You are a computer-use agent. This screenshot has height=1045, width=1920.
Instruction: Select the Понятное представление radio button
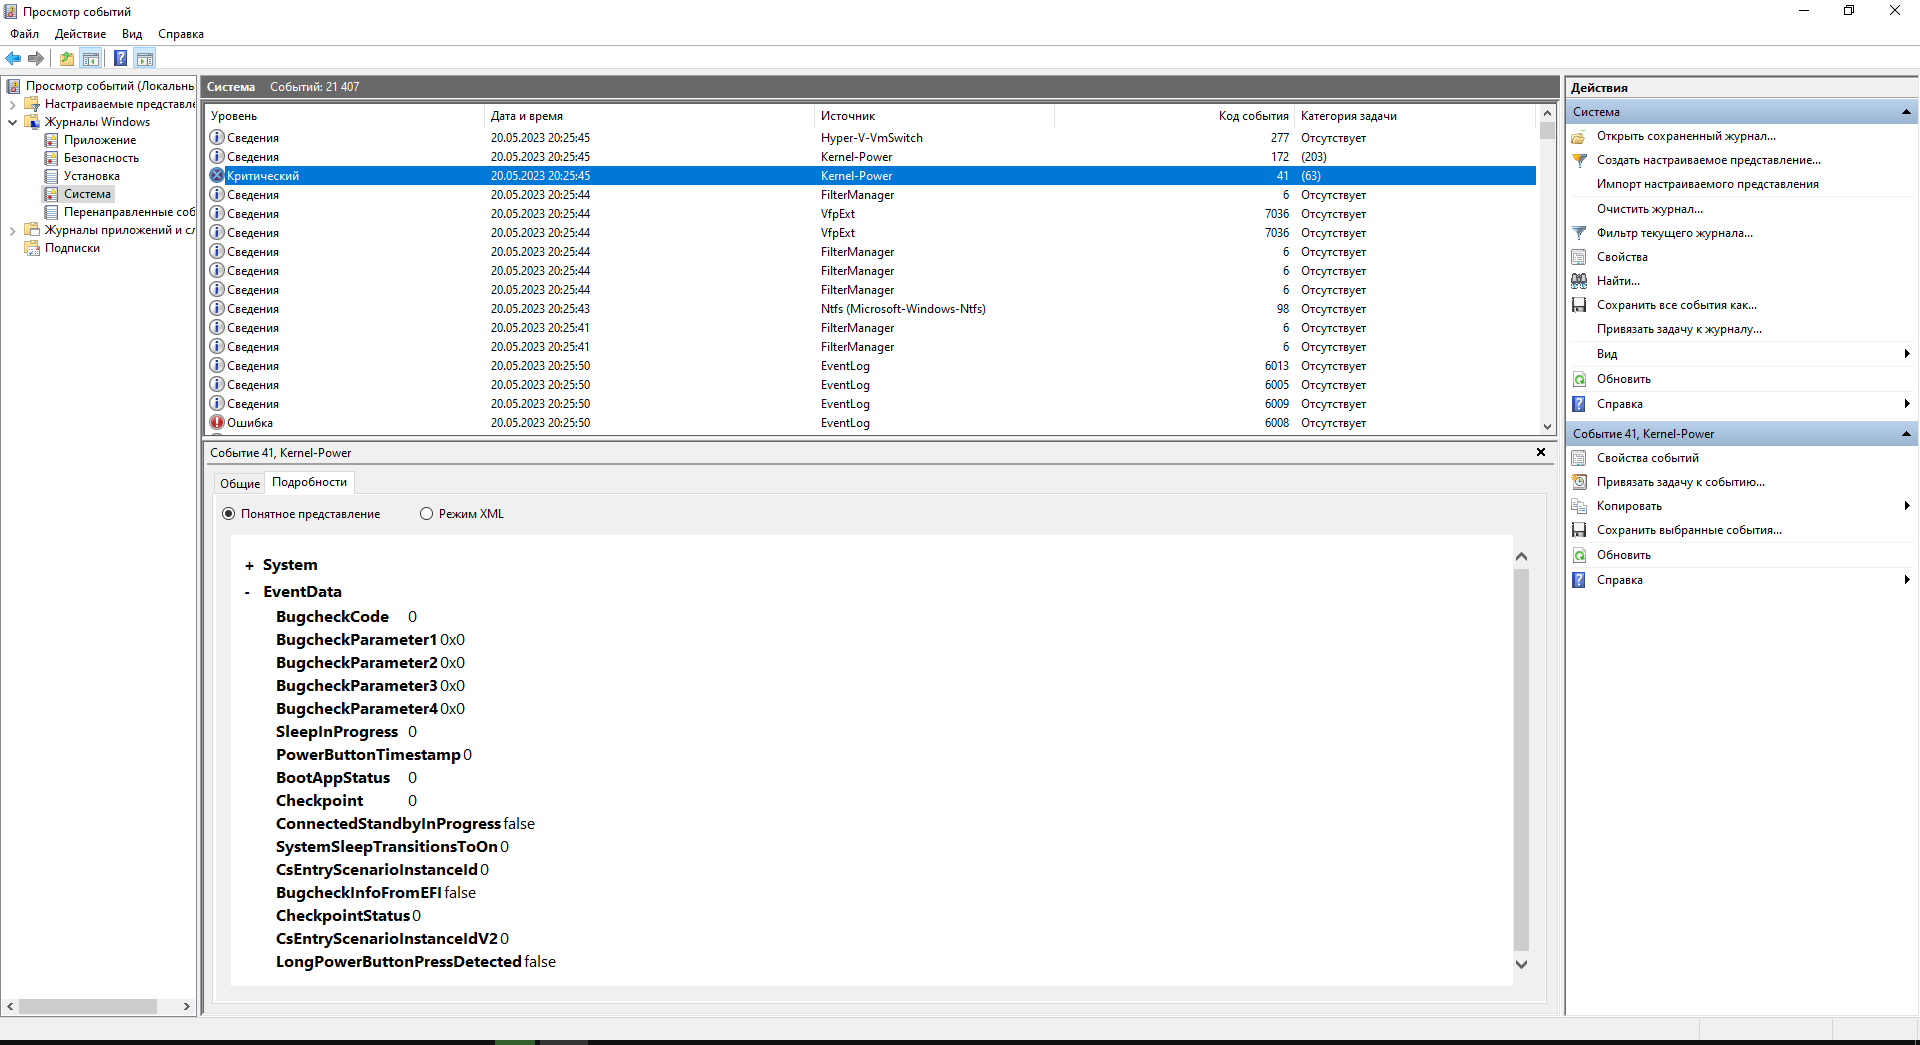[x=228, y=514]
